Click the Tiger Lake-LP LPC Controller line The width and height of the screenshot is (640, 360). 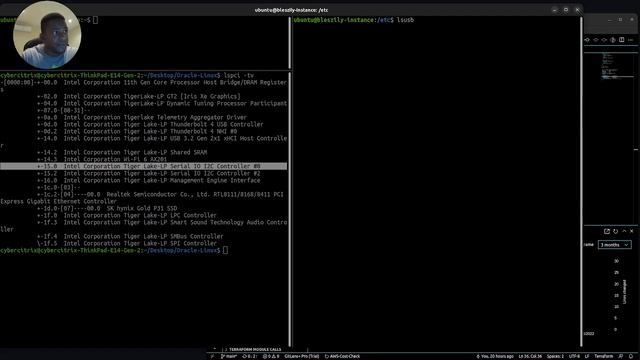pyautogui.click(x=127, y=215)
